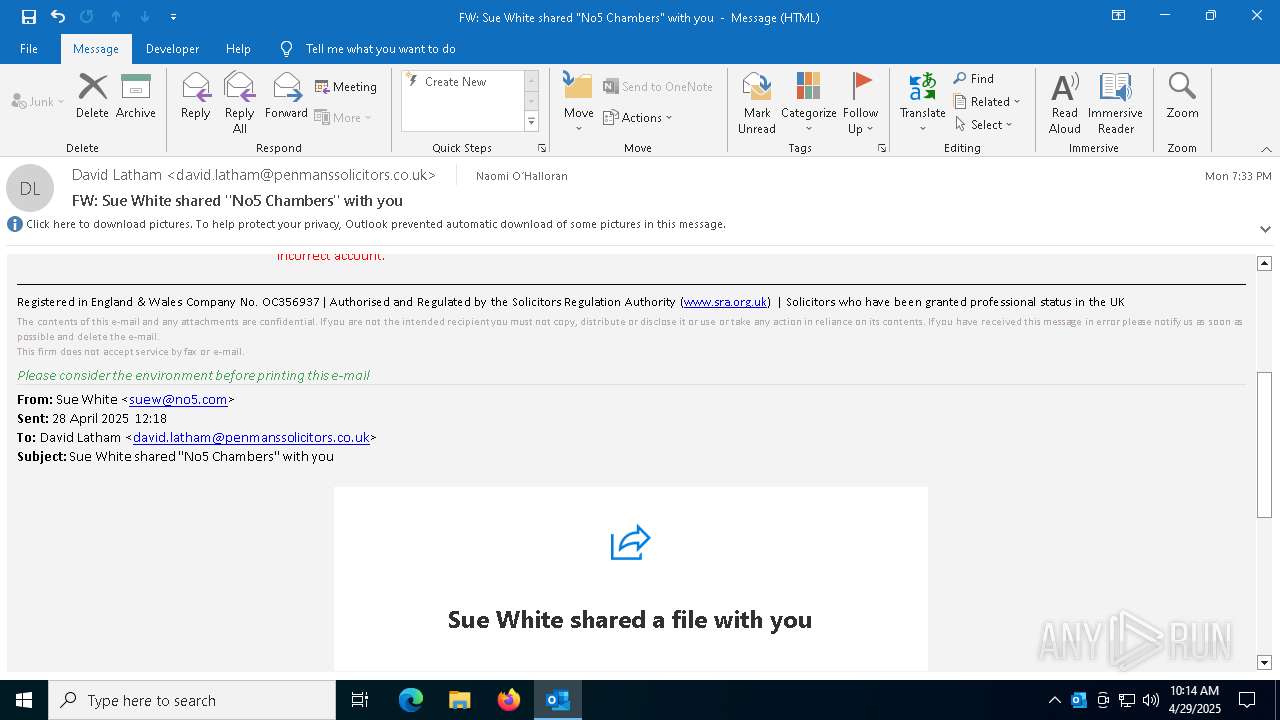
Task: Open the Windows Start menu
Action: click(x=24, y=700)
